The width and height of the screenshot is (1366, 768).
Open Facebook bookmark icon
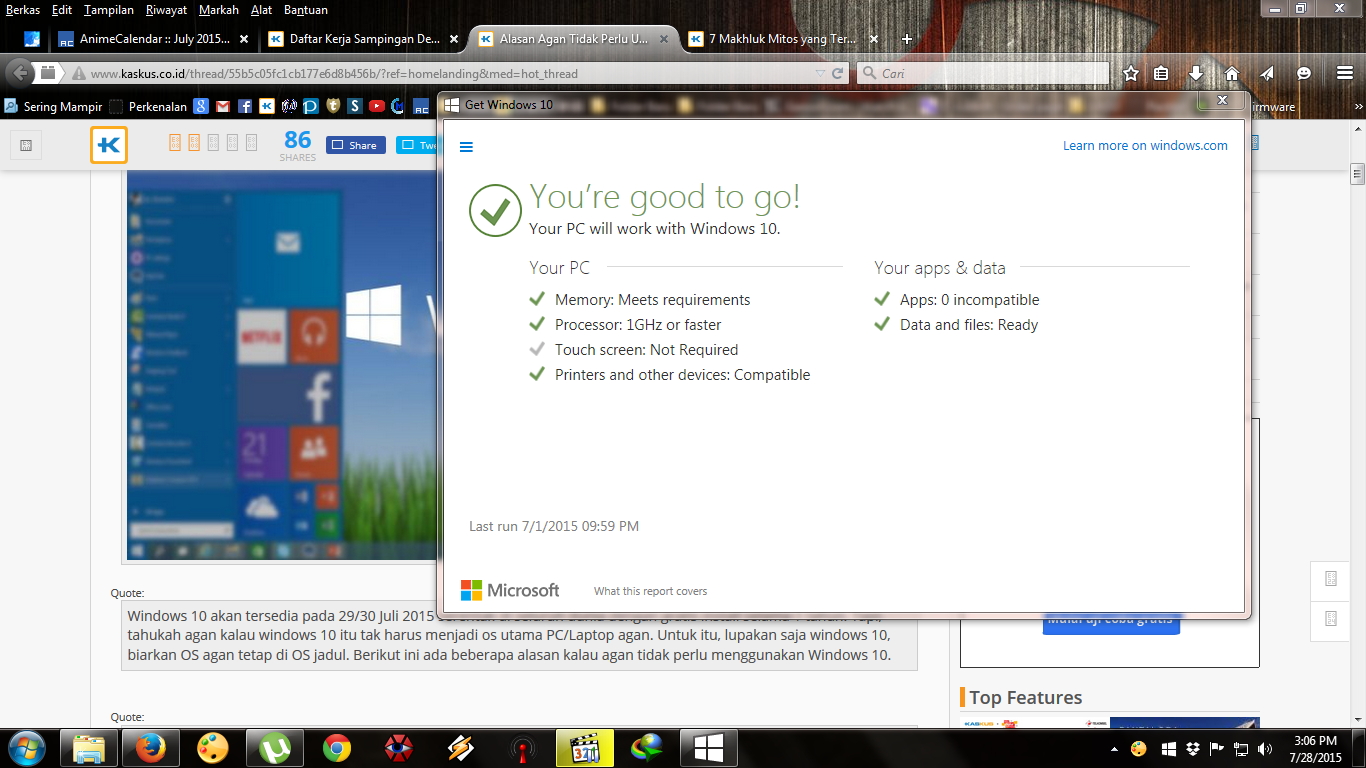[x=245, y=106]
